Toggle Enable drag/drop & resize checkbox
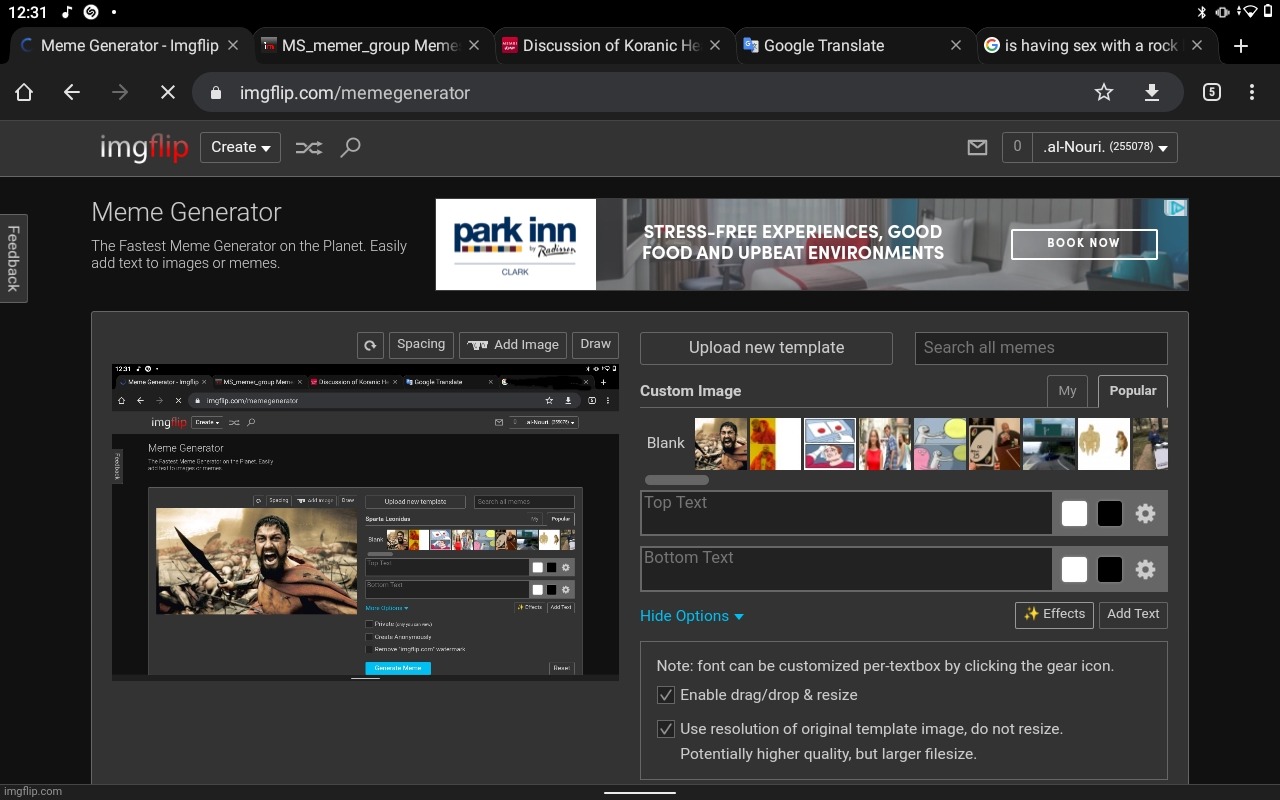Screen dimensions: 1280x800 point(665,695)
